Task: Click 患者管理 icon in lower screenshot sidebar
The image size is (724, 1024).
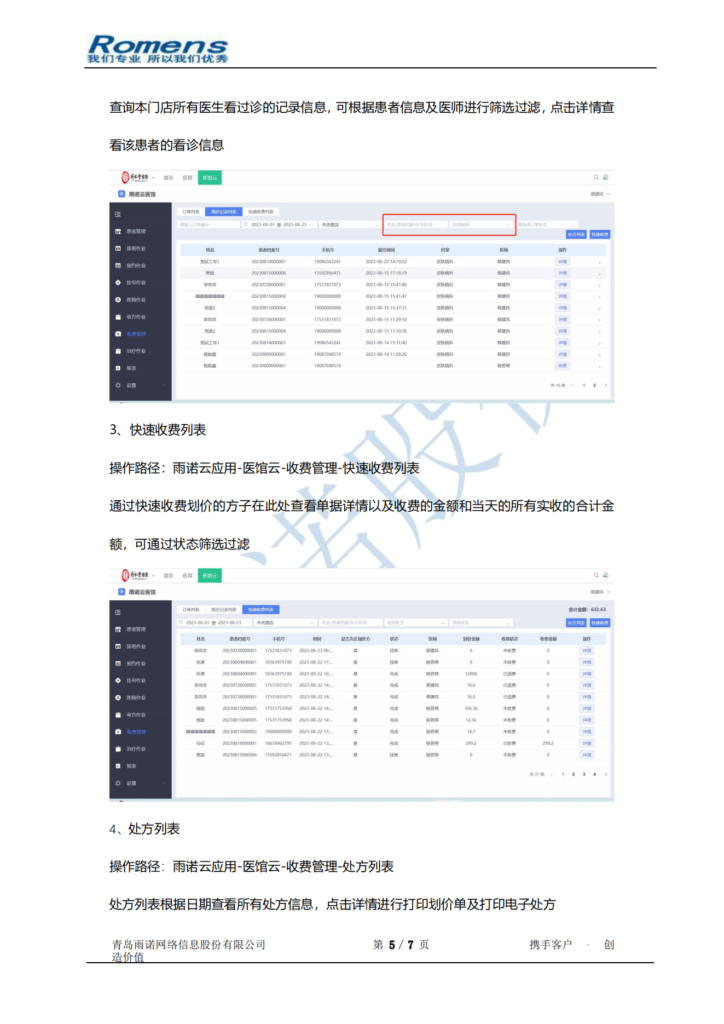Action: point(118,629)
